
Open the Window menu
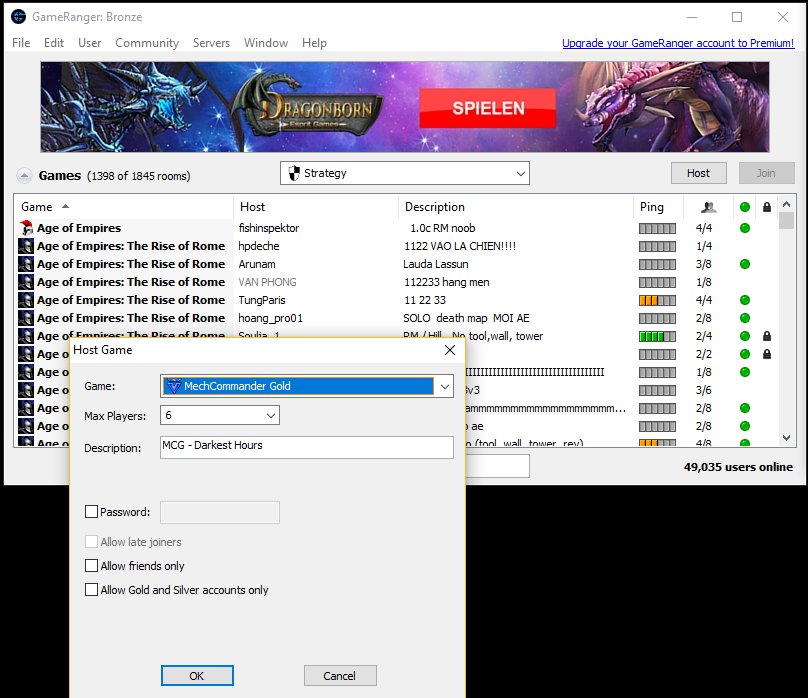pyautogui.click(x=266, y=43)
